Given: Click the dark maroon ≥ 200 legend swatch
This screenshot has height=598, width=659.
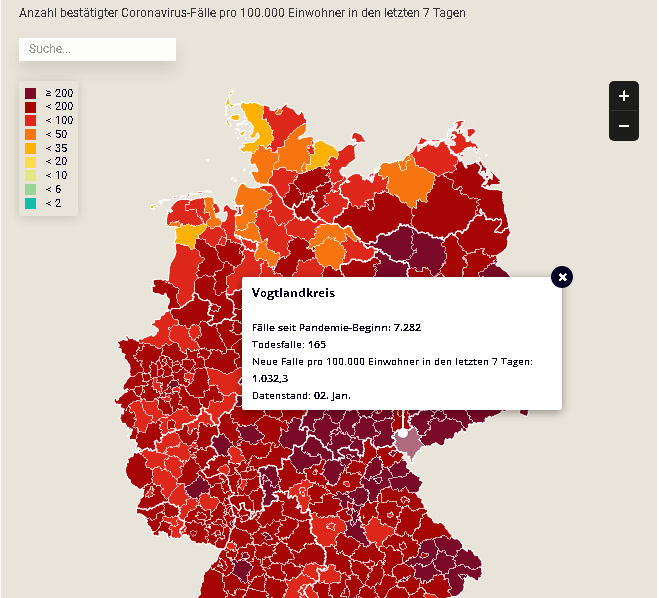Looking at the screenshot, I should (31, 93).
